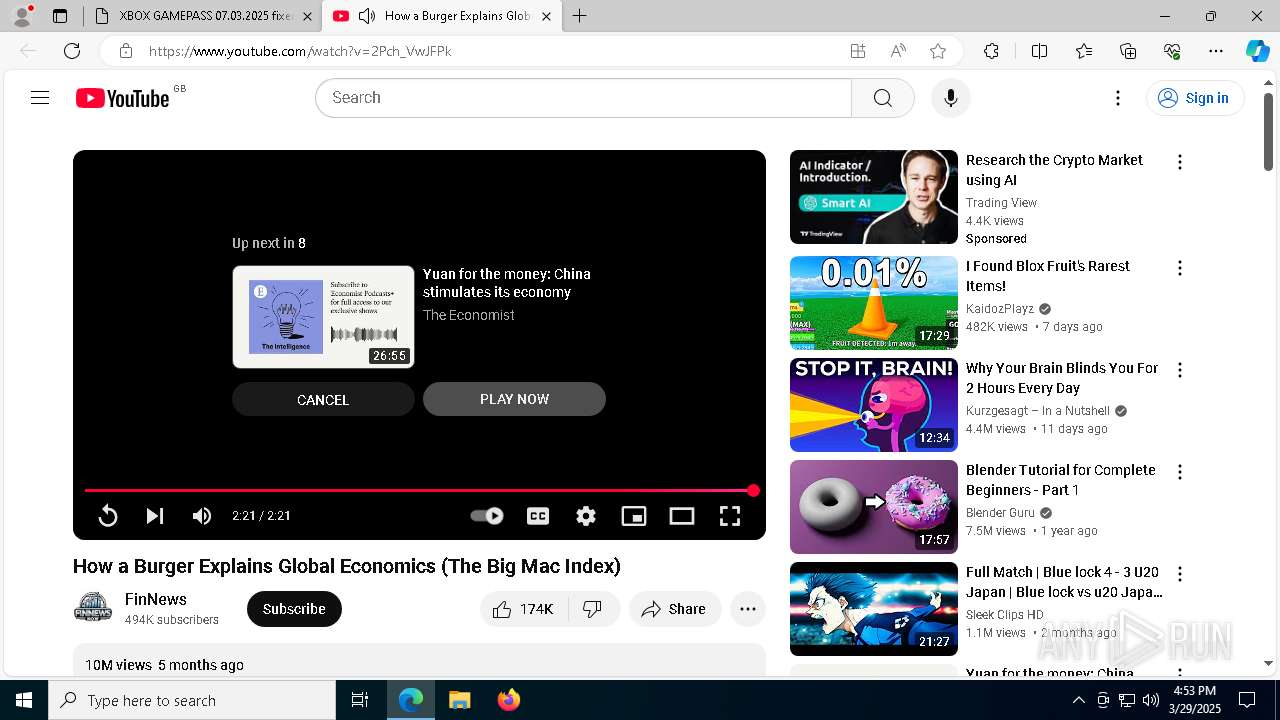The image size is (1280, 720).
Task: Open the favorites list
Action: [1084, 51]
